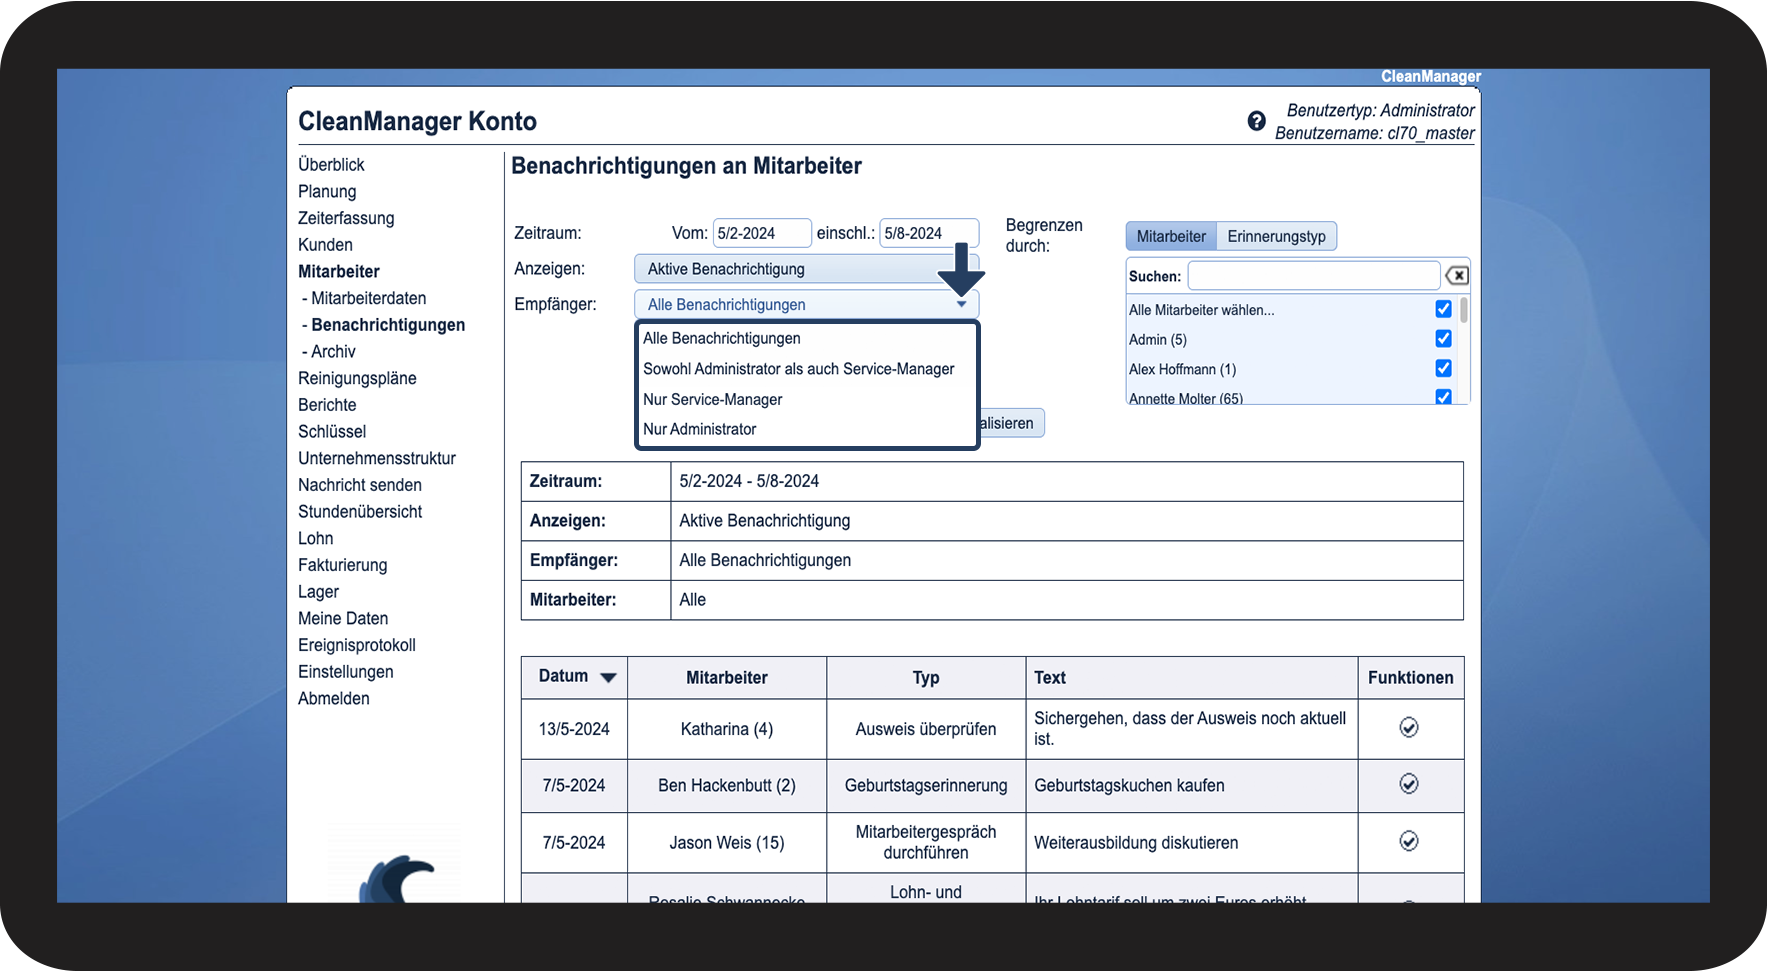1767x971 pixels.
Task: Select 'Nur Service-Manager' from dropdown list
Action: (x=712, y=399)
